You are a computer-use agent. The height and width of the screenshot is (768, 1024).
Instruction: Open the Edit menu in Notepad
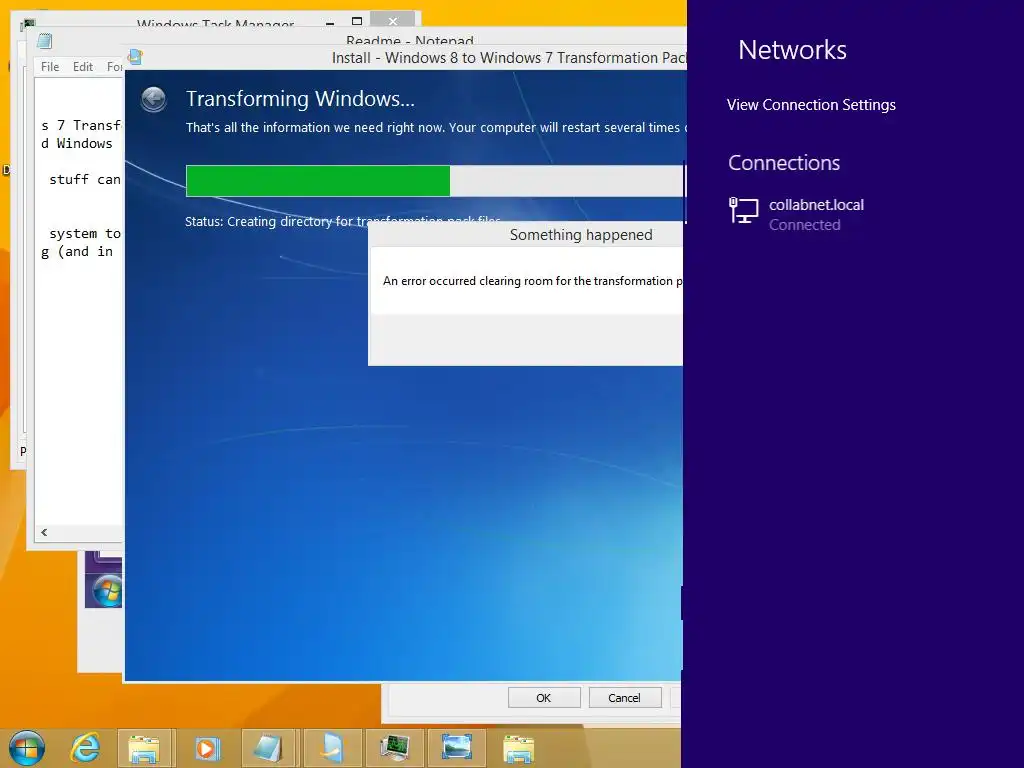pyautogui.click(x=83, y=67)
